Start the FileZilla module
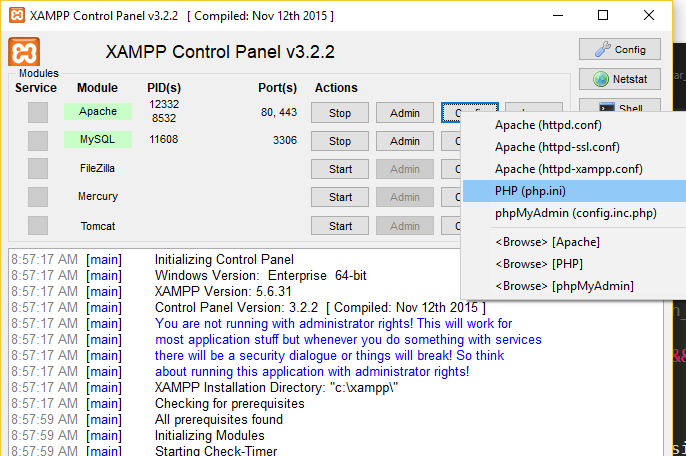 coord(340,169)
